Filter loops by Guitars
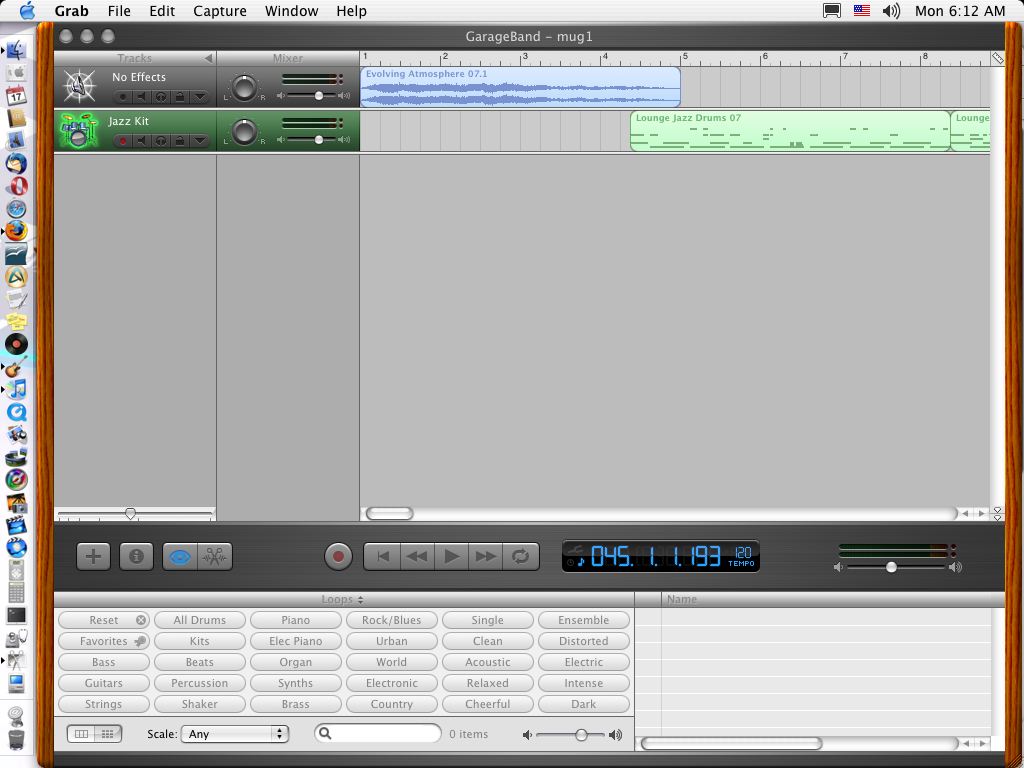 tap(104, 682)
